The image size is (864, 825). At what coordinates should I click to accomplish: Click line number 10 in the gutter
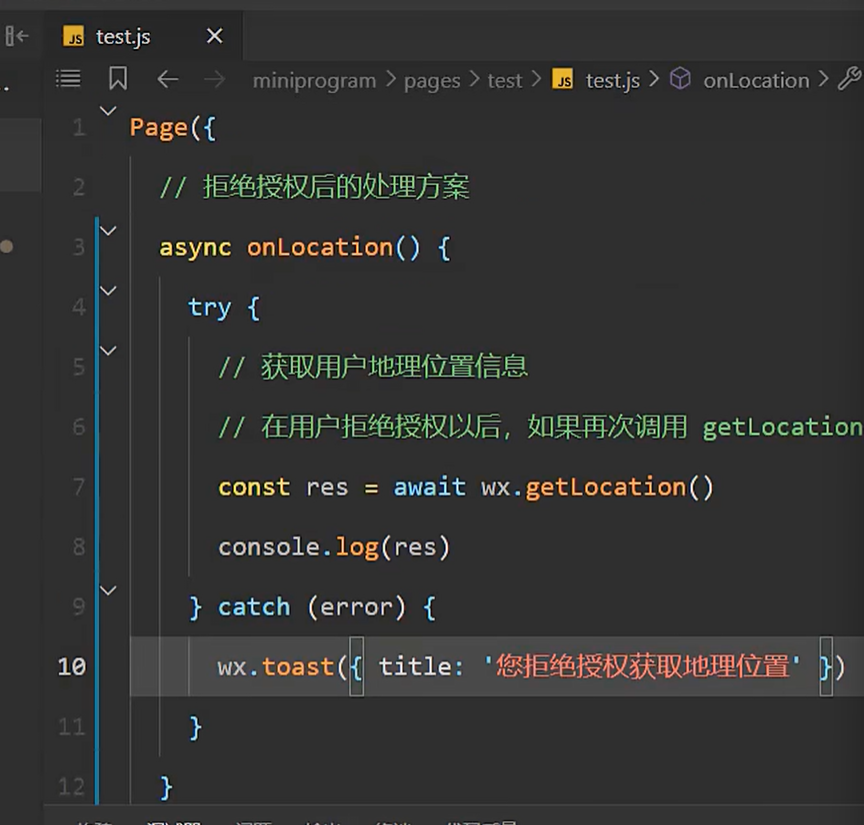71,666
